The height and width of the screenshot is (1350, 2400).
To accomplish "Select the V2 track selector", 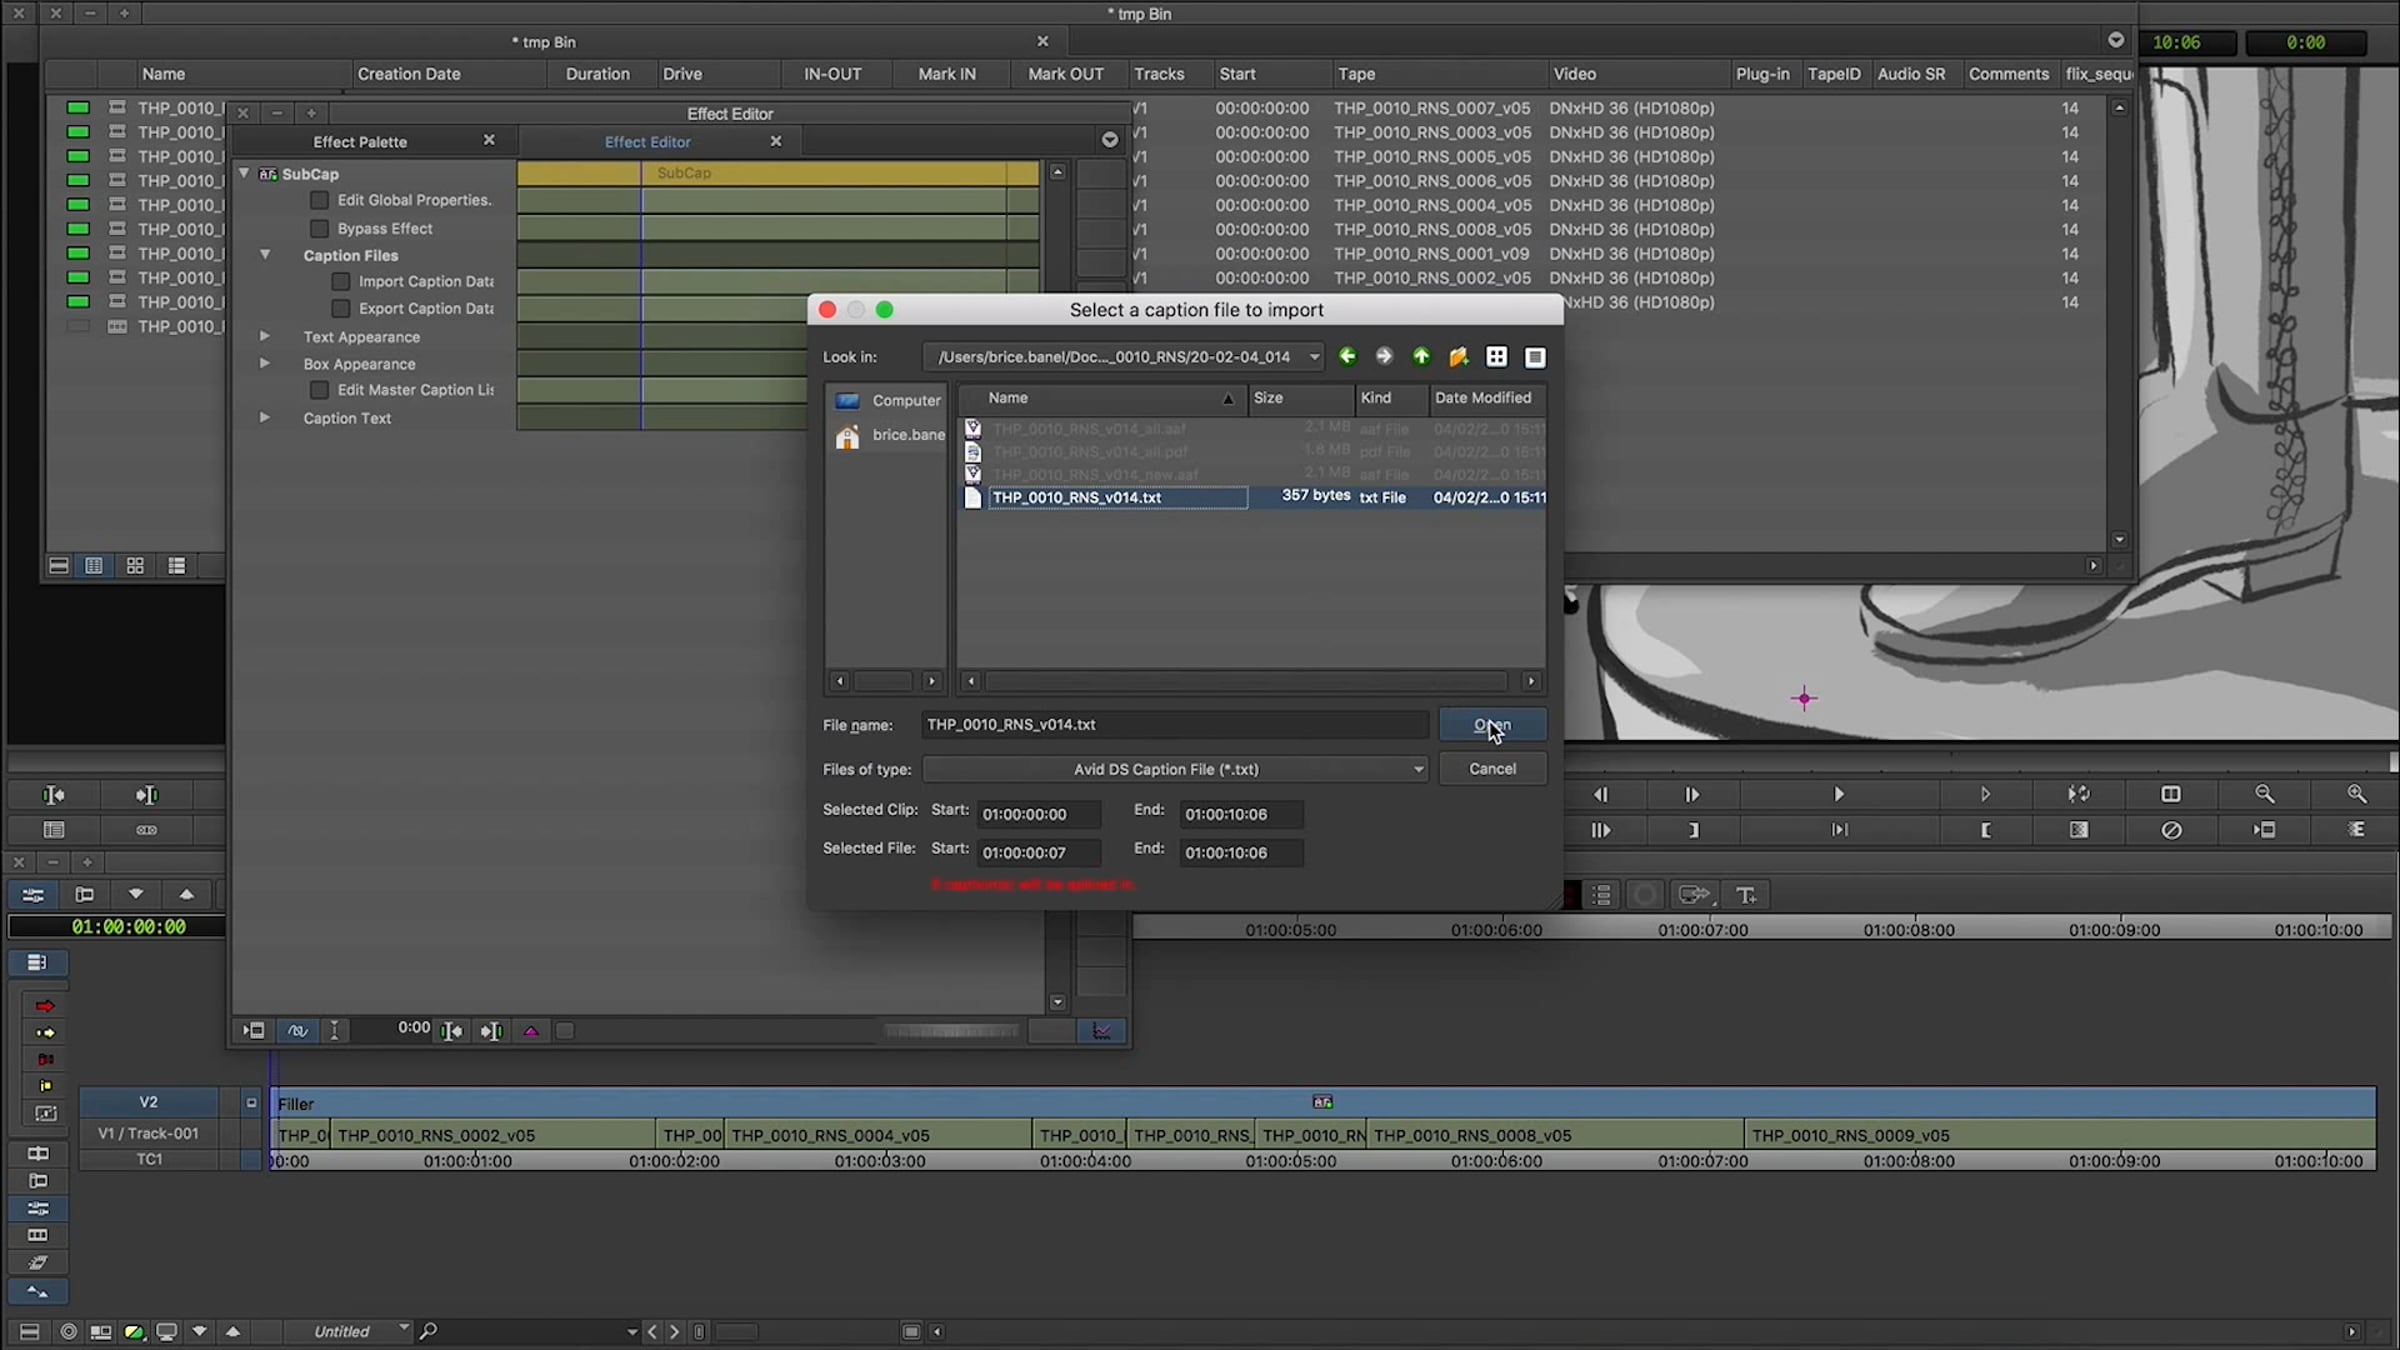I will [x=148, y=1102].
